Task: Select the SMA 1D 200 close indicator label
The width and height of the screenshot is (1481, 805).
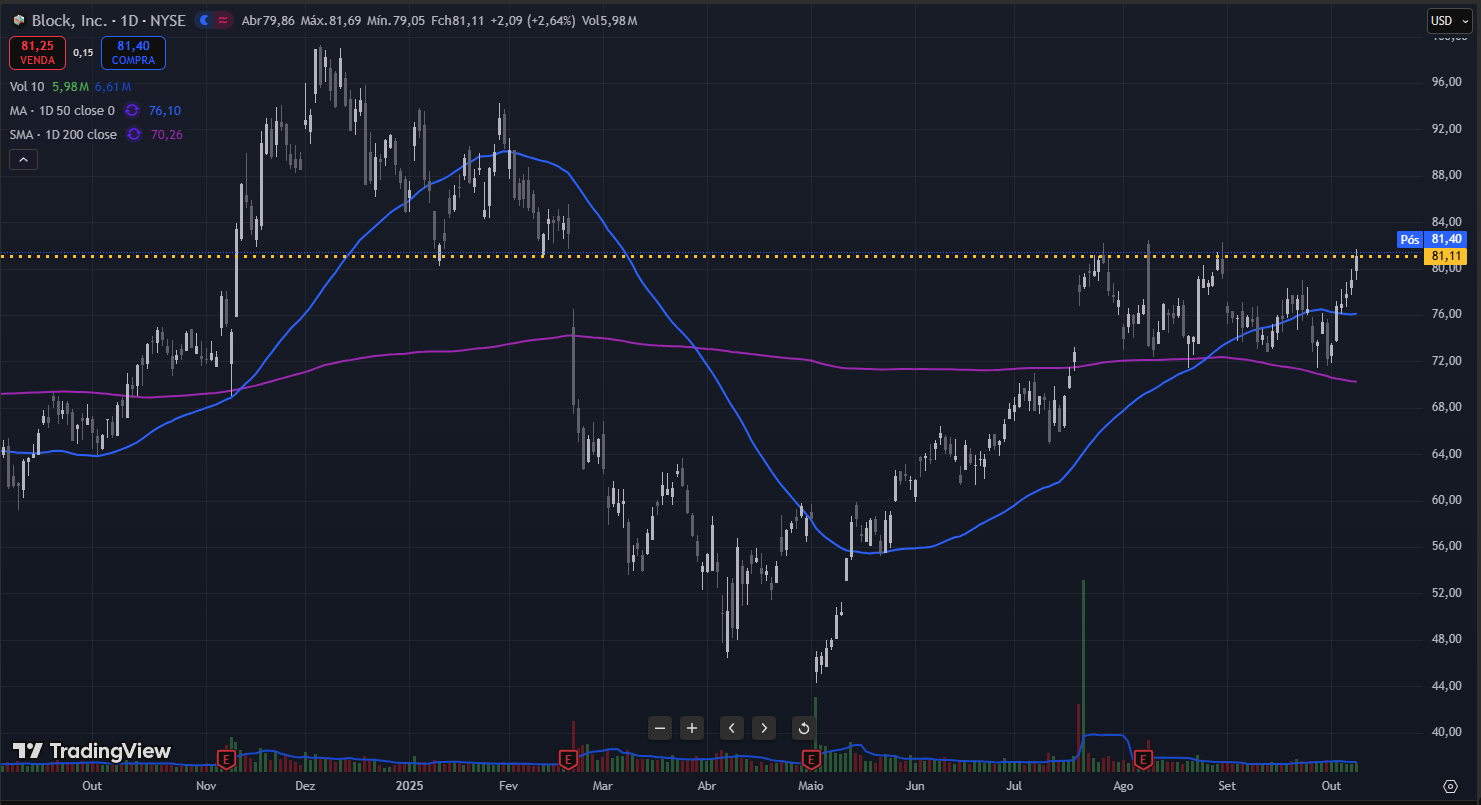Action: 64,135
